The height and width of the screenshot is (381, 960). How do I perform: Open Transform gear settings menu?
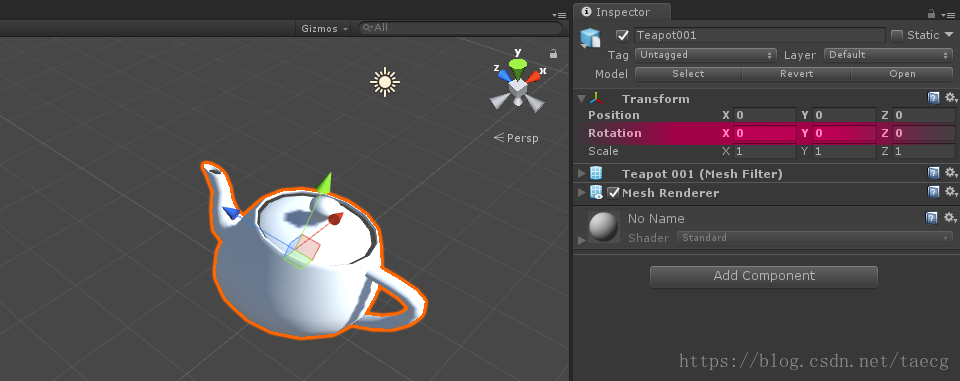(x=950, y=98)
